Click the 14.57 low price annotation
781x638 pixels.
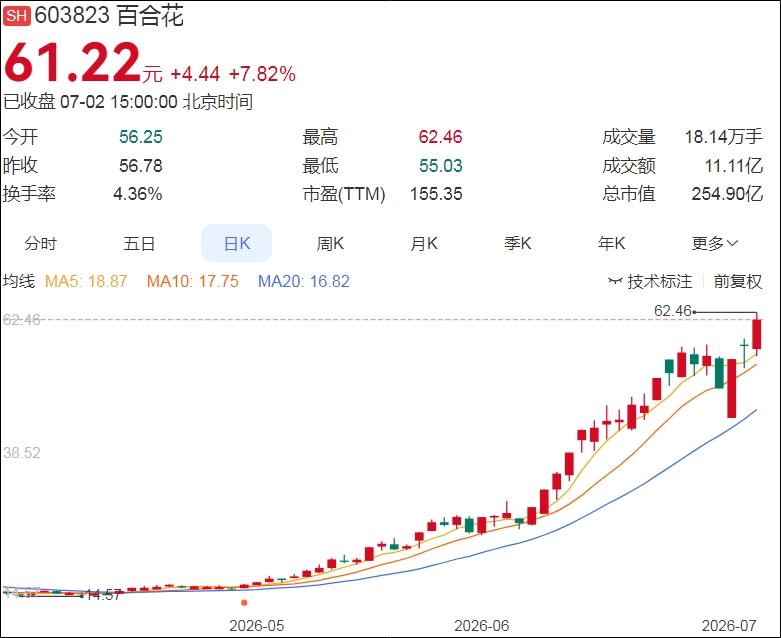[x=104, y=595]
